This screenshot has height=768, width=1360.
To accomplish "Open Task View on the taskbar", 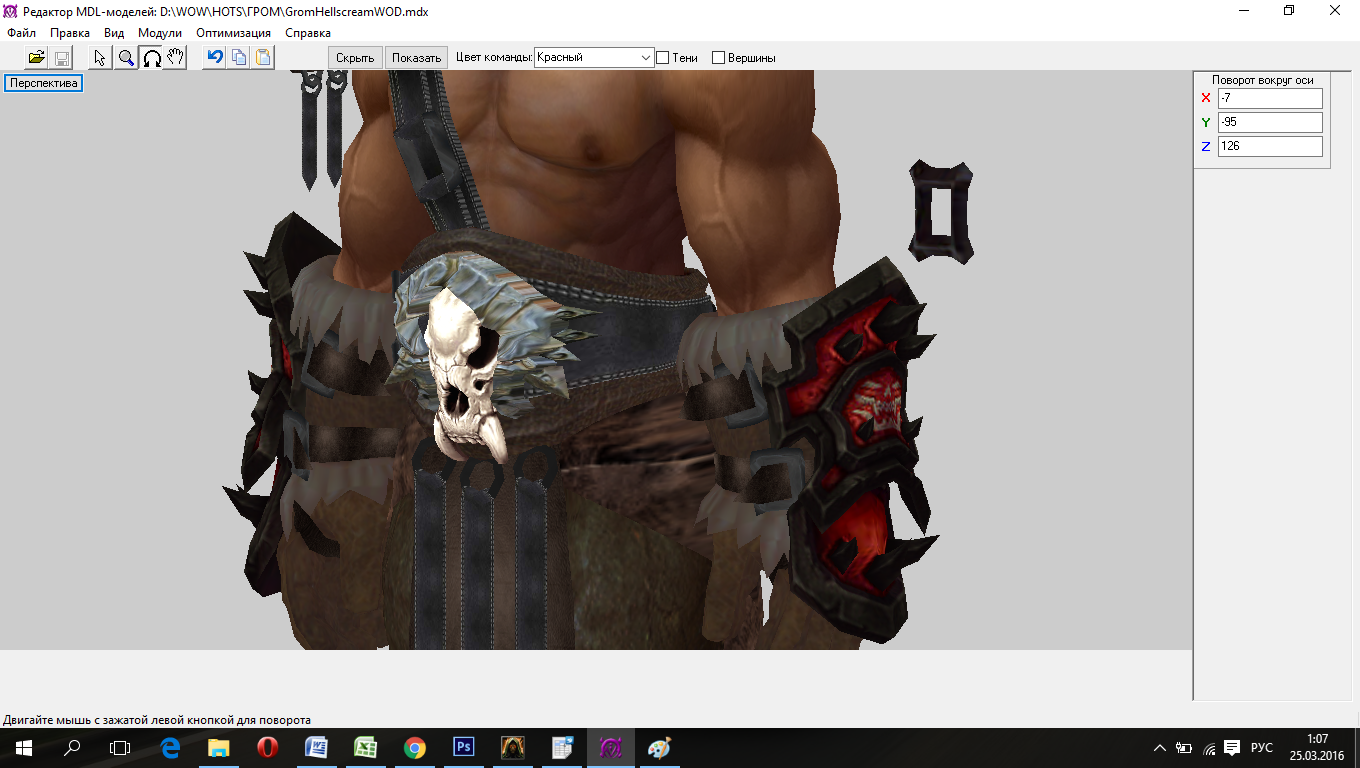I will tap(120, 748).
